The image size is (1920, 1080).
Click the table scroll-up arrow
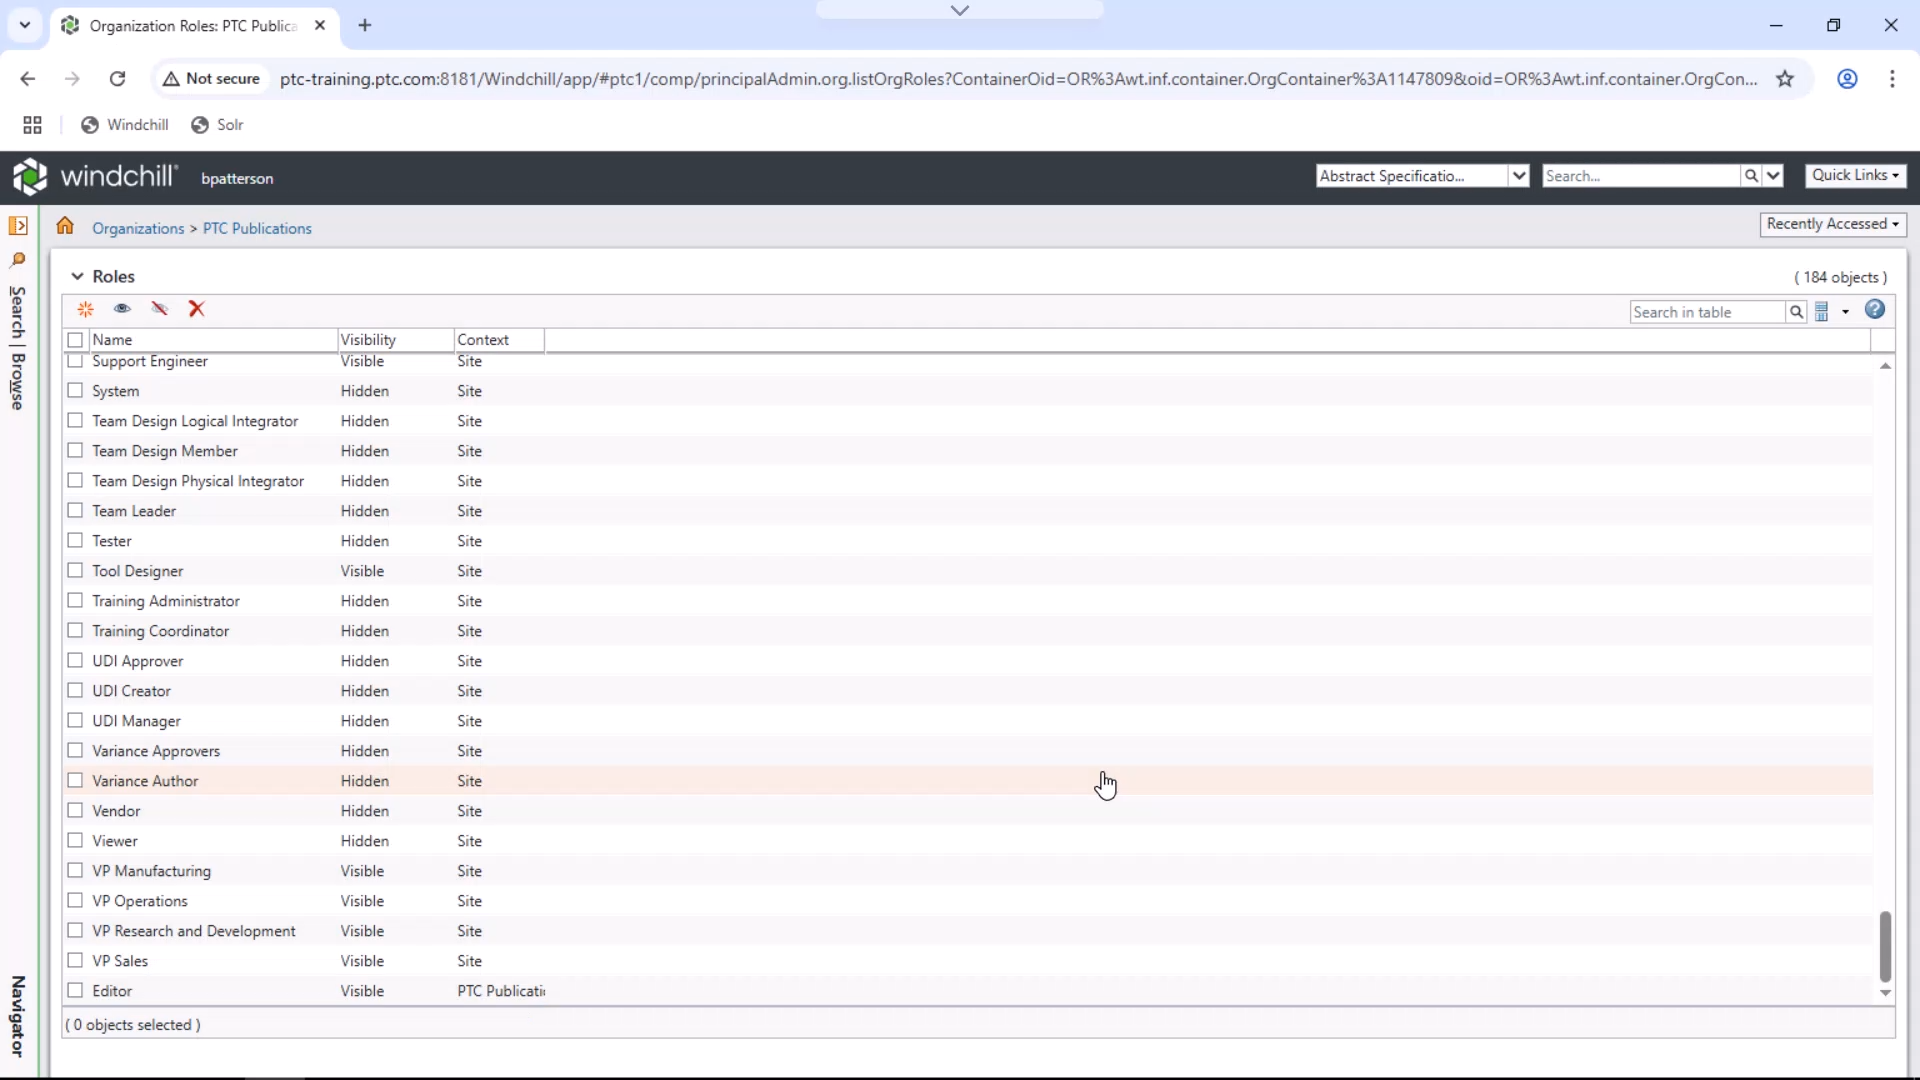[1885, 366]
